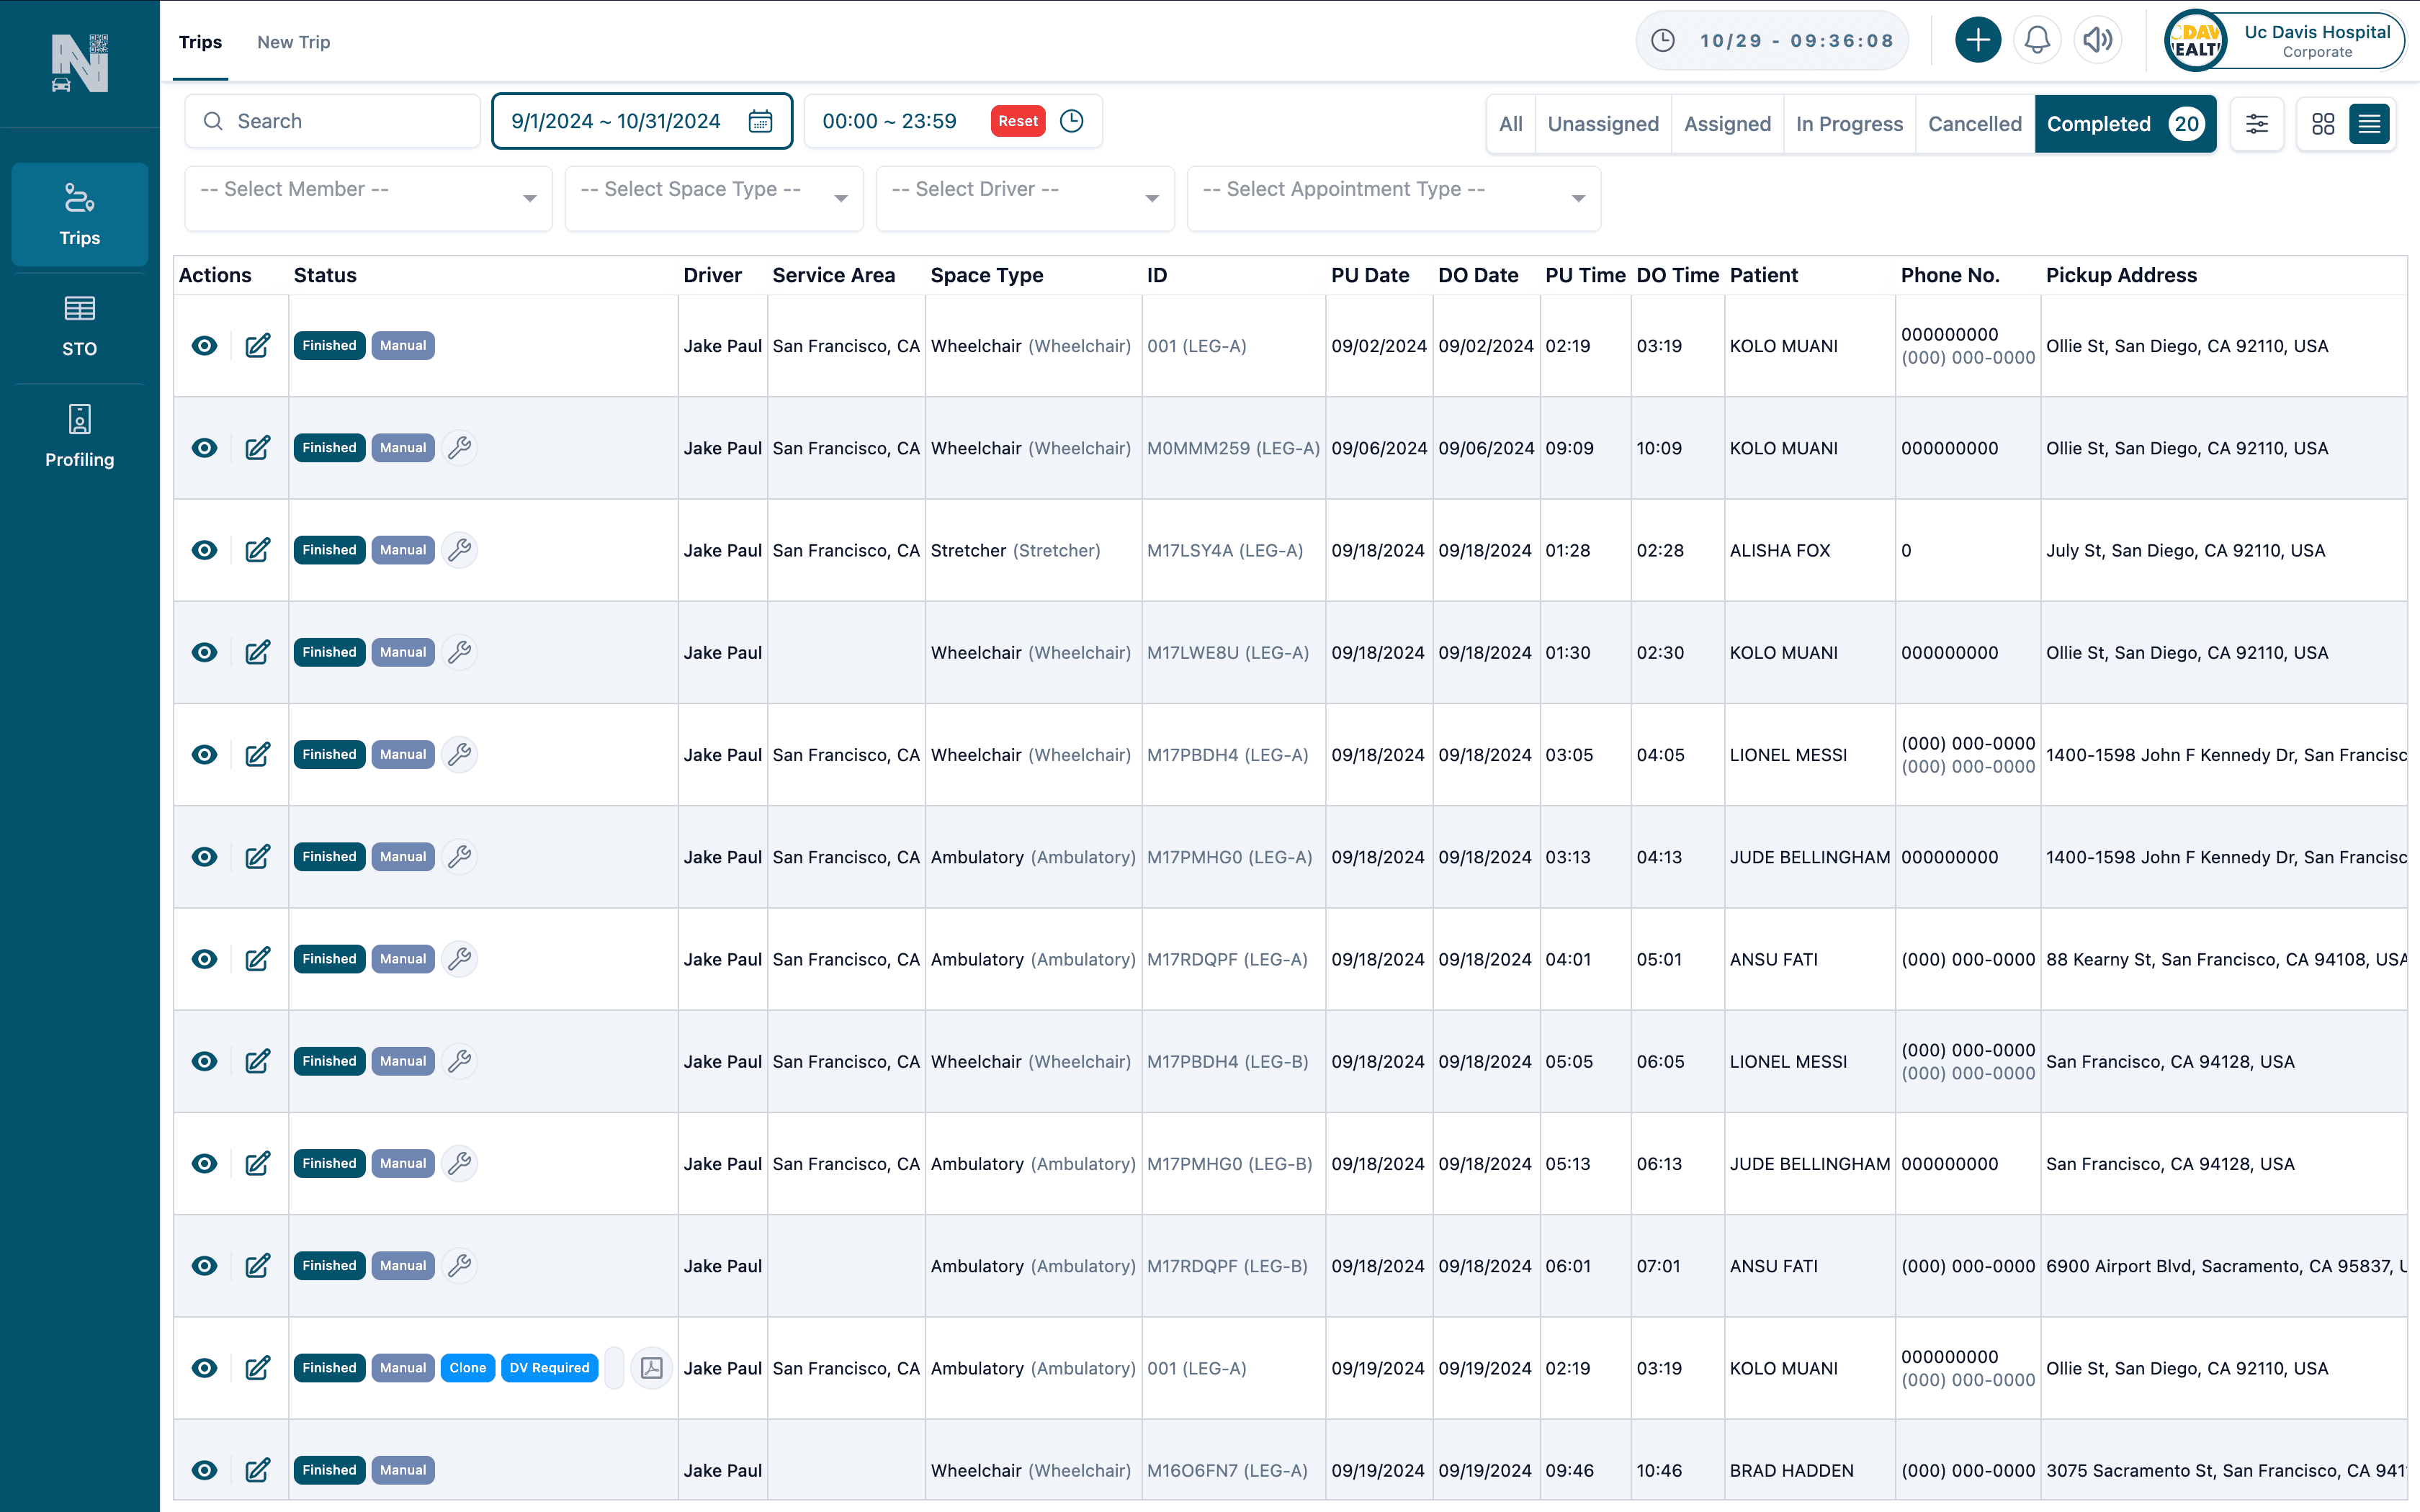
Task: Create a new trip using the plus icon
Action: 1978,40
